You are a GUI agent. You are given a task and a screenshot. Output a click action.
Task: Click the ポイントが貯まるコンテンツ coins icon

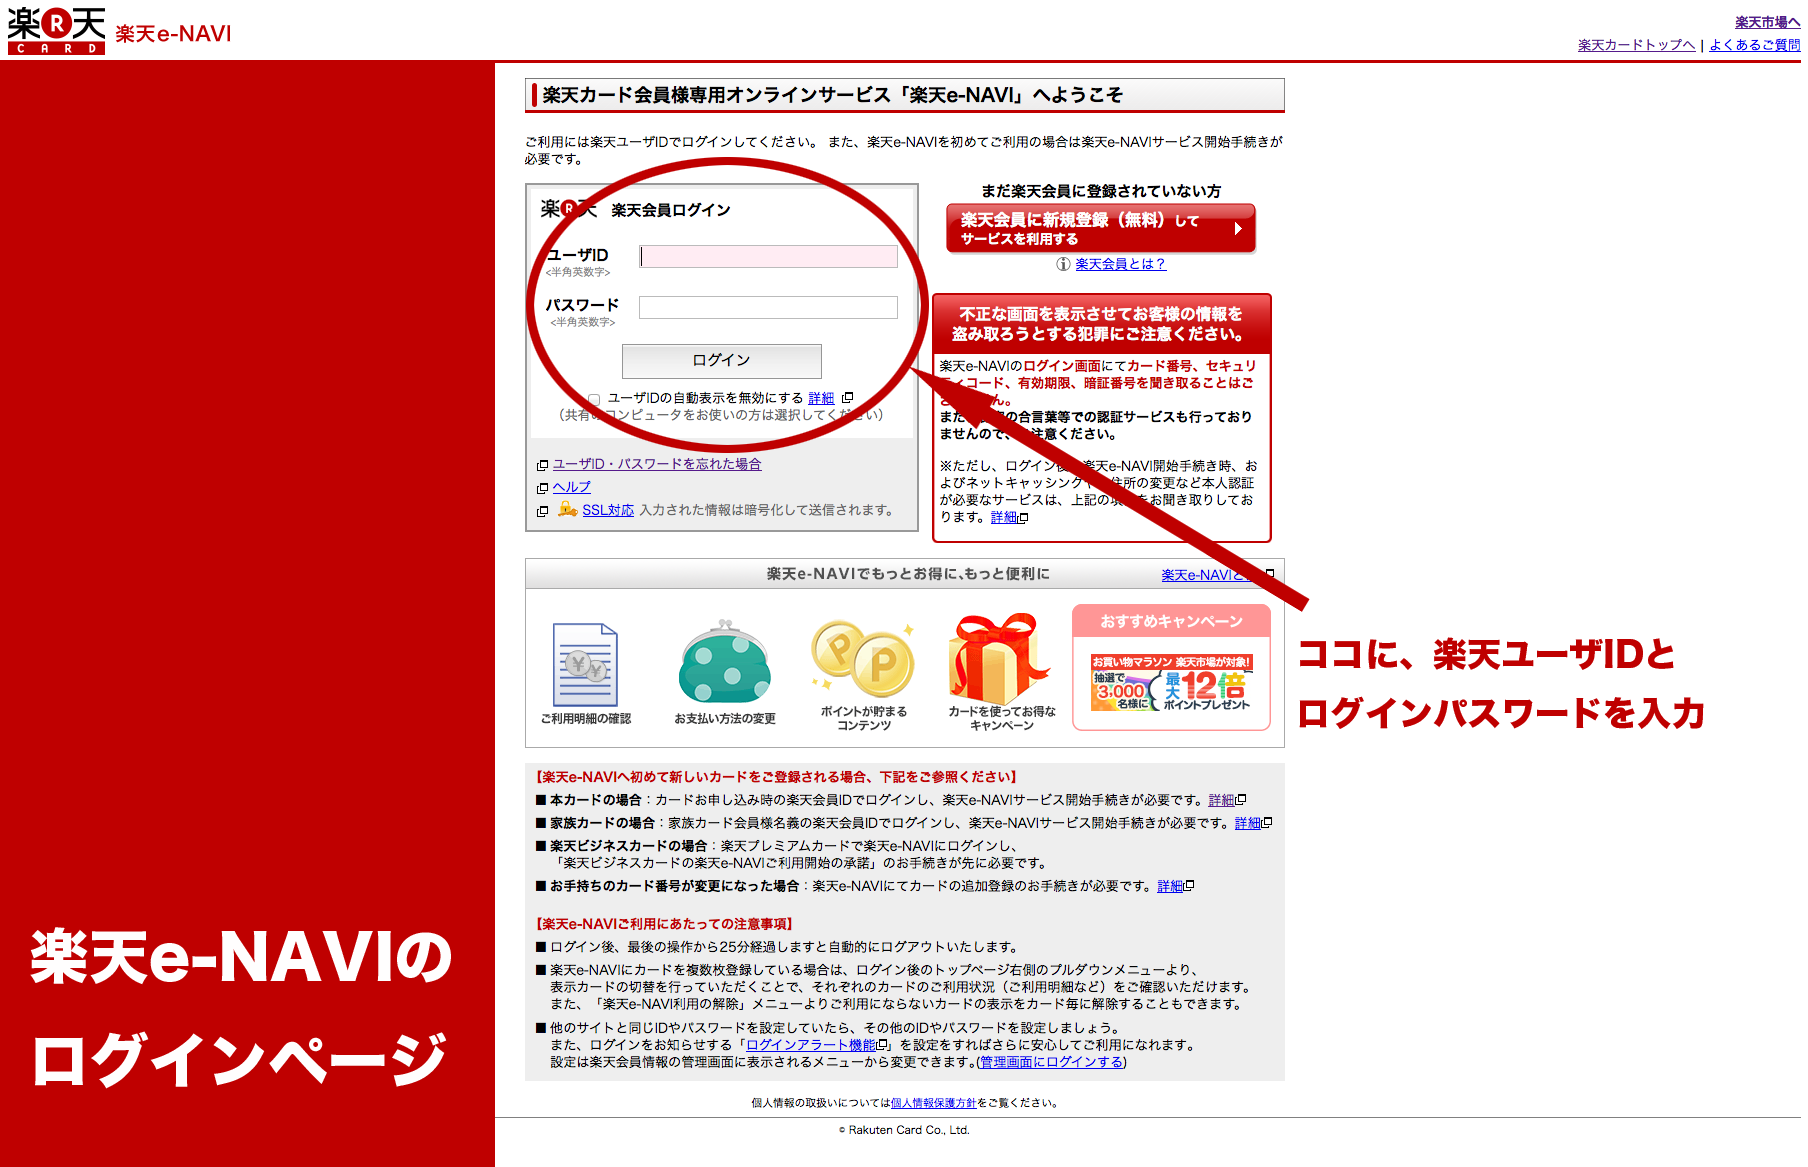(863, 658)
